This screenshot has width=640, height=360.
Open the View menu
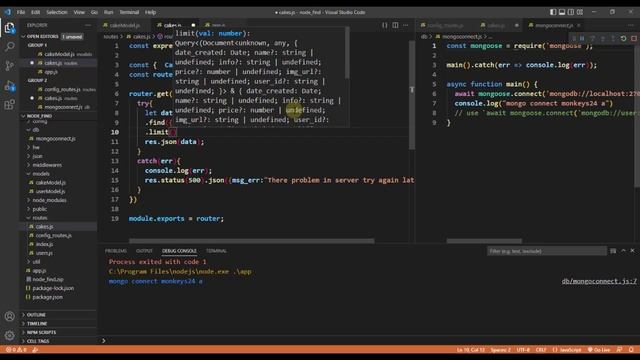[x=79, y=12]
